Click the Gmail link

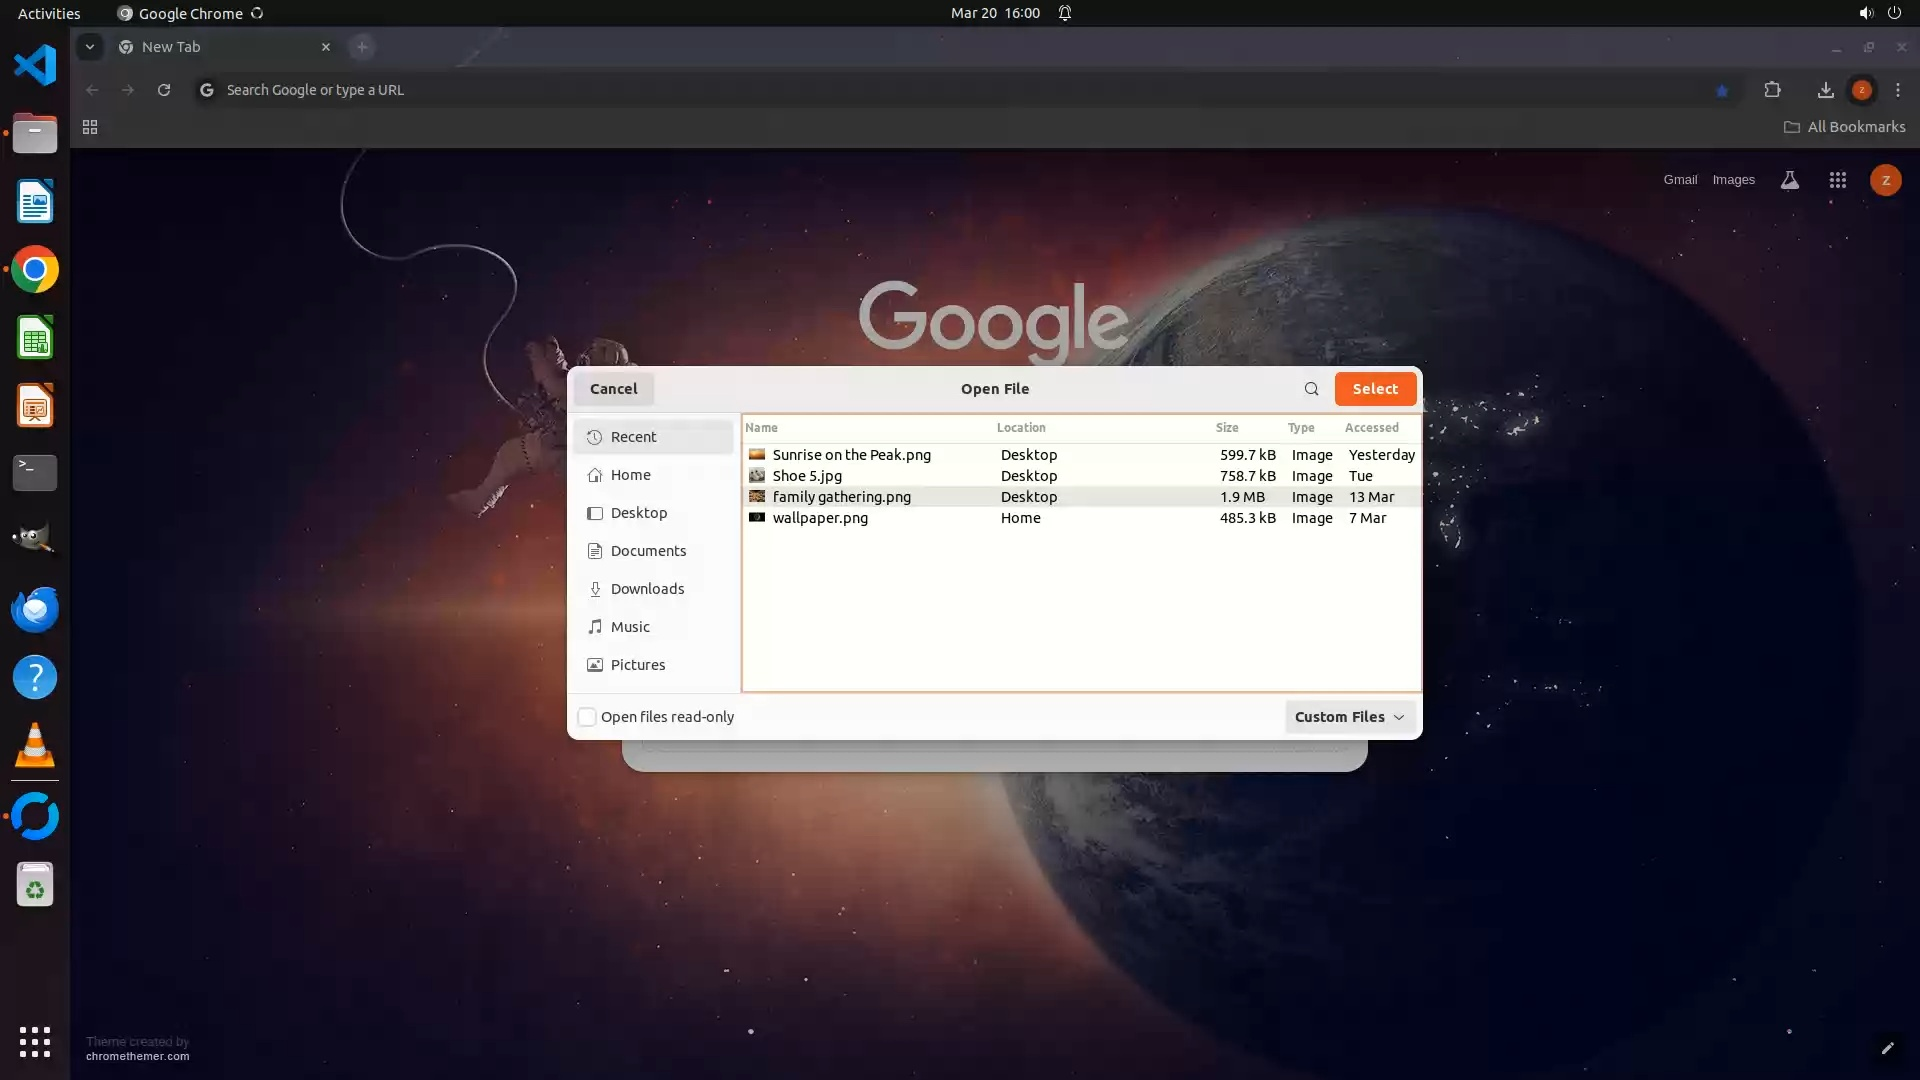click(x=1679, y=180)
